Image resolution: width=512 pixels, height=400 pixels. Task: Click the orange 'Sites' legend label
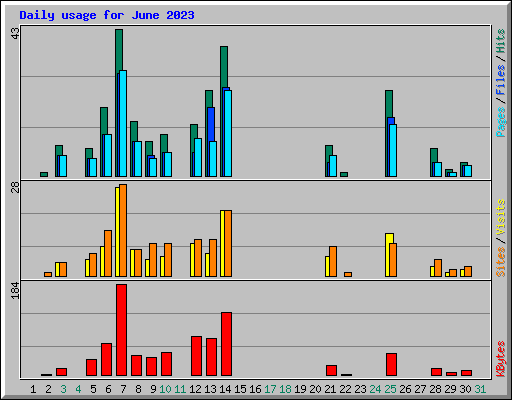(x=501, y=262)
